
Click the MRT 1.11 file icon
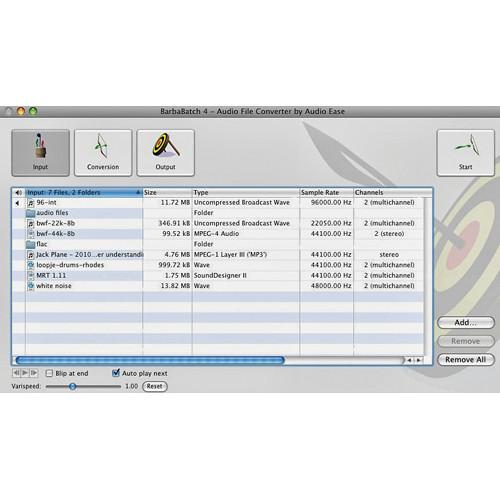pyautogui.click(x=31, y=275)
